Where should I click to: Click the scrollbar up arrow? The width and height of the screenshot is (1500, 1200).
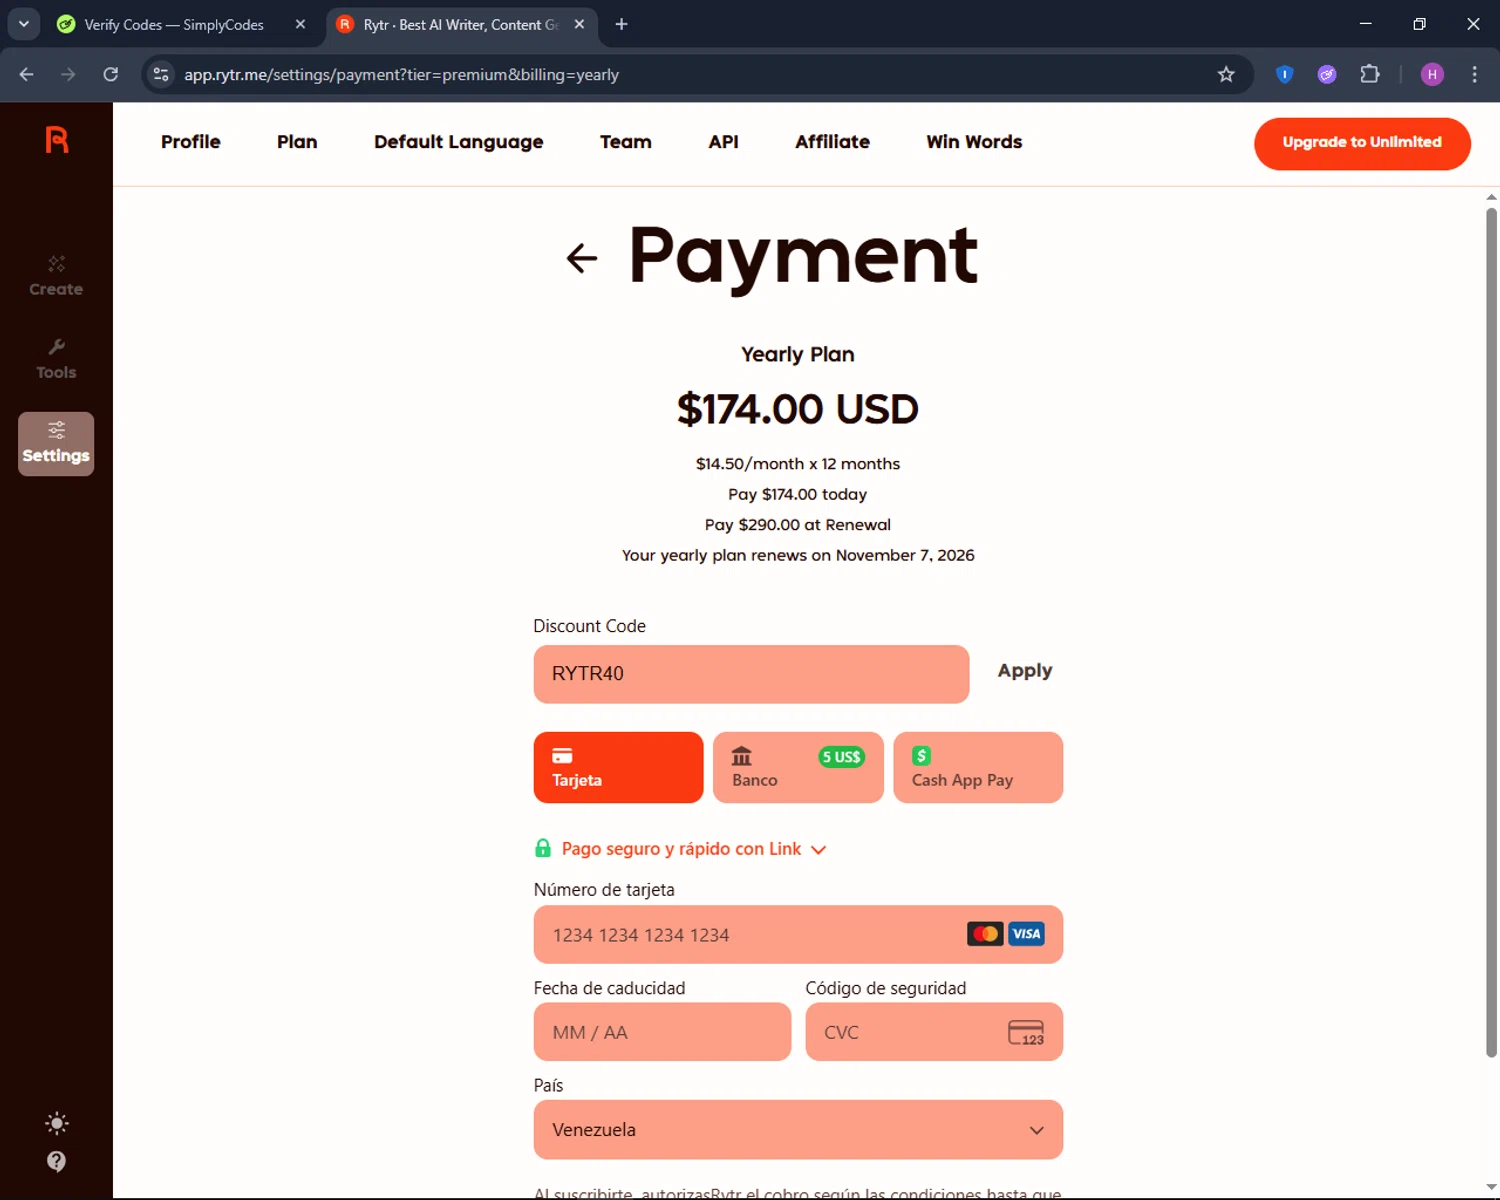point(1491,197)
